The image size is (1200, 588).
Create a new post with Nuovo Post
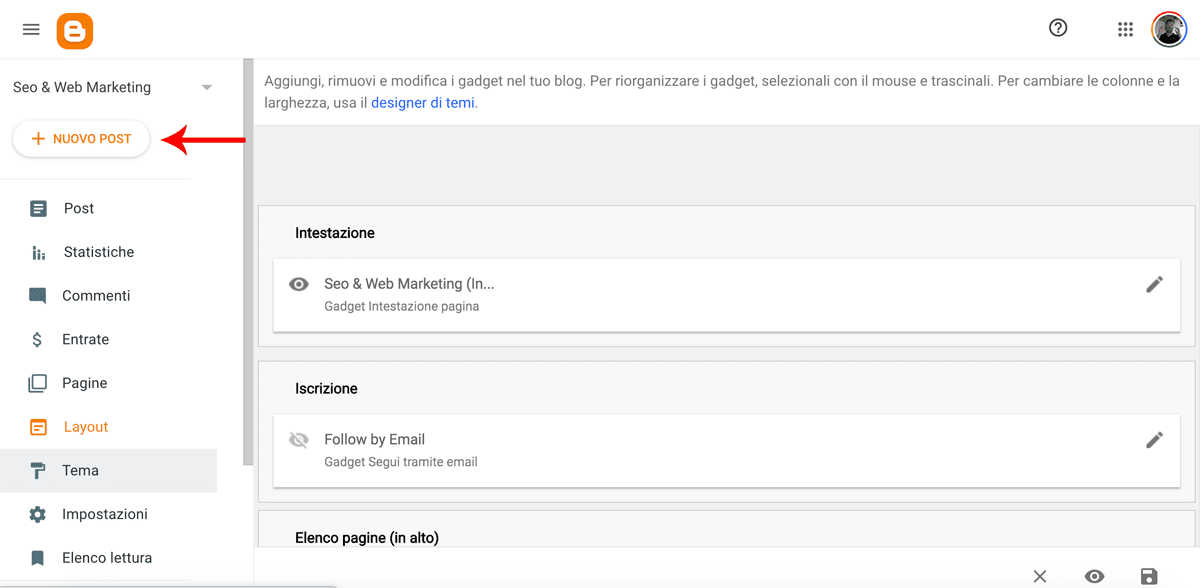tap(82, 139)
